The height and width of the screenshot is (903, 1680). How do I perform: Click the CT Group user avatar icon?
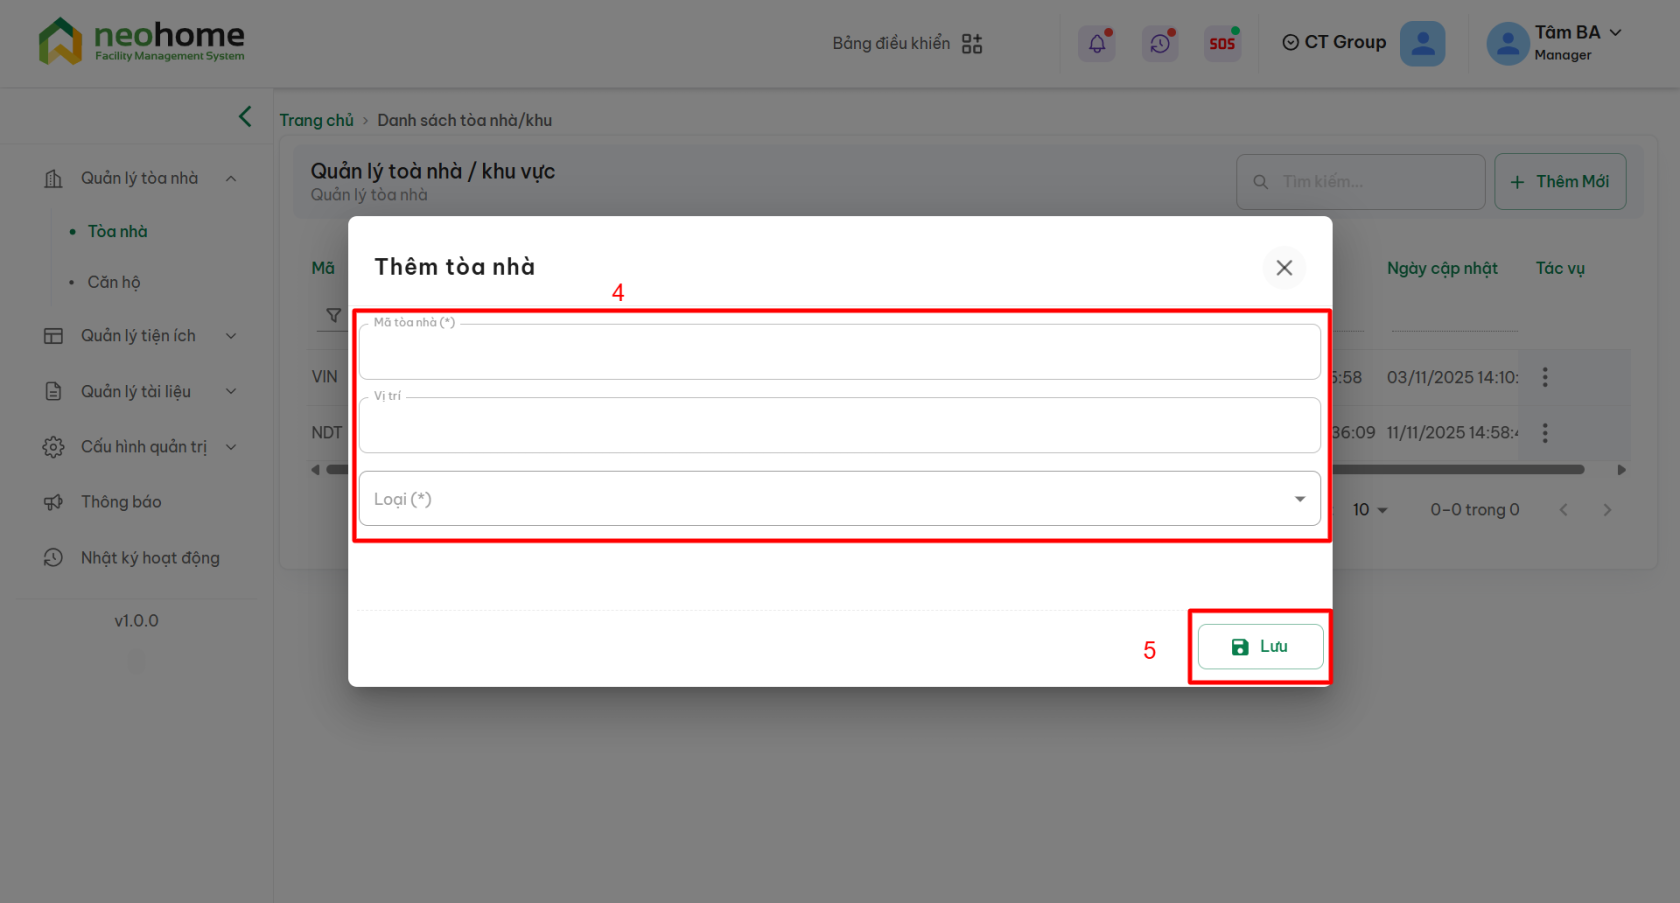(x=1422, y=43)
